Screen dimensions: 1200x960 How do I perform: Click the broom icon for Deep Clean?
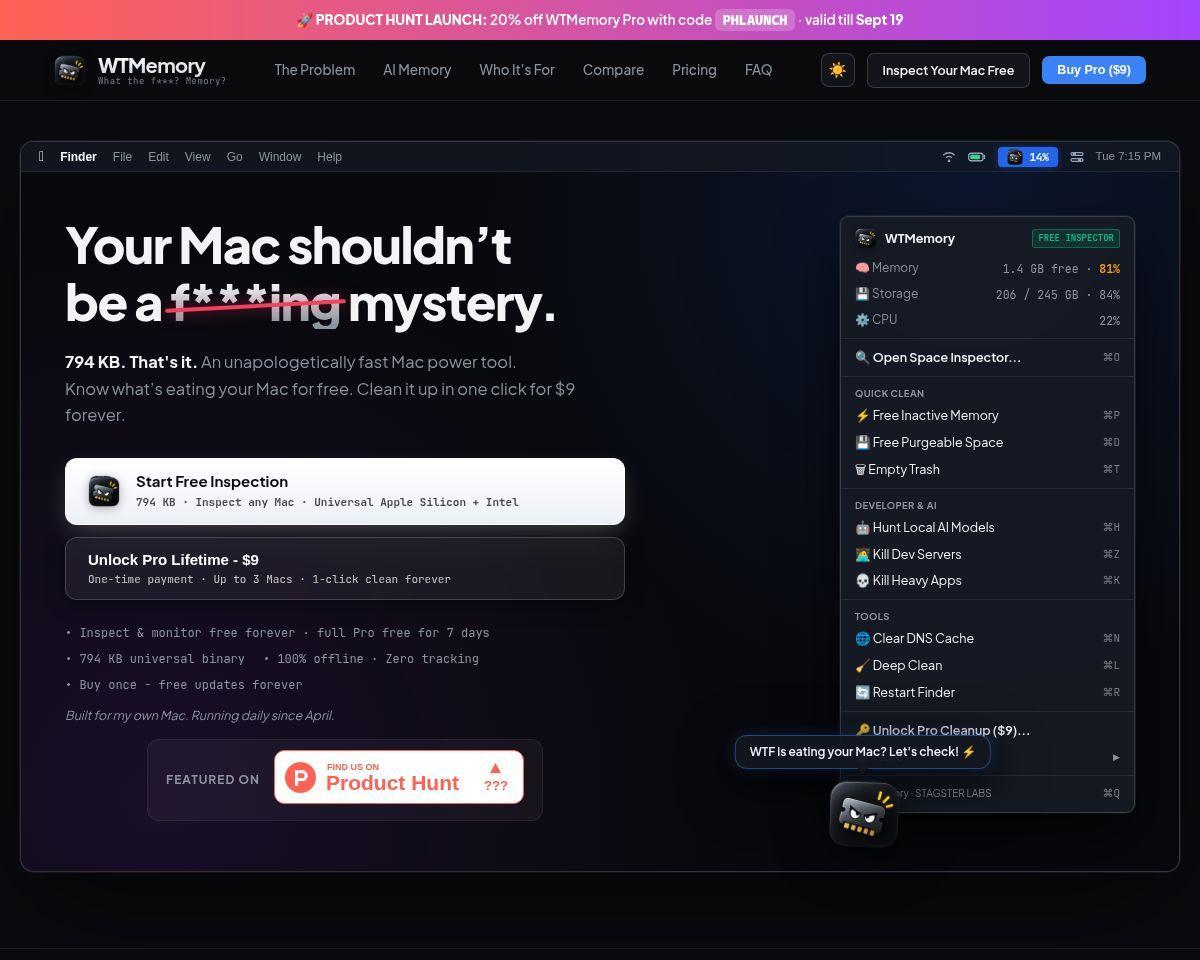[x=862, y=666]
